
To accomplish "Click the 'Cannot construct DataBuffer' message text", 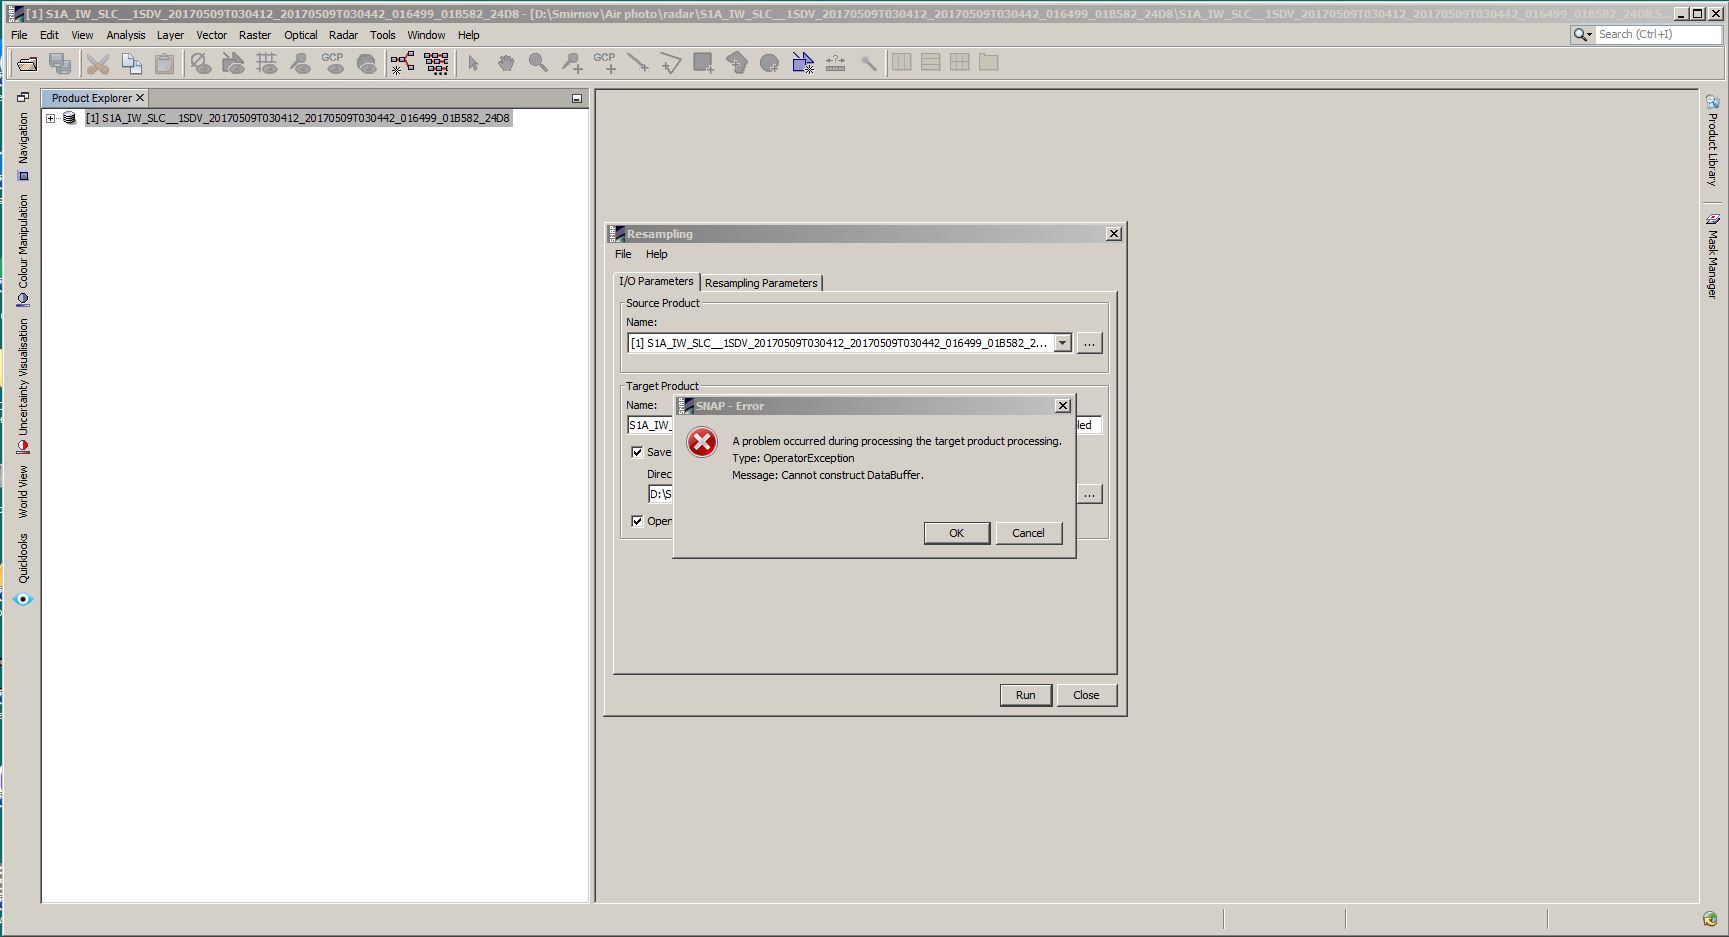I will pos(828,475).
